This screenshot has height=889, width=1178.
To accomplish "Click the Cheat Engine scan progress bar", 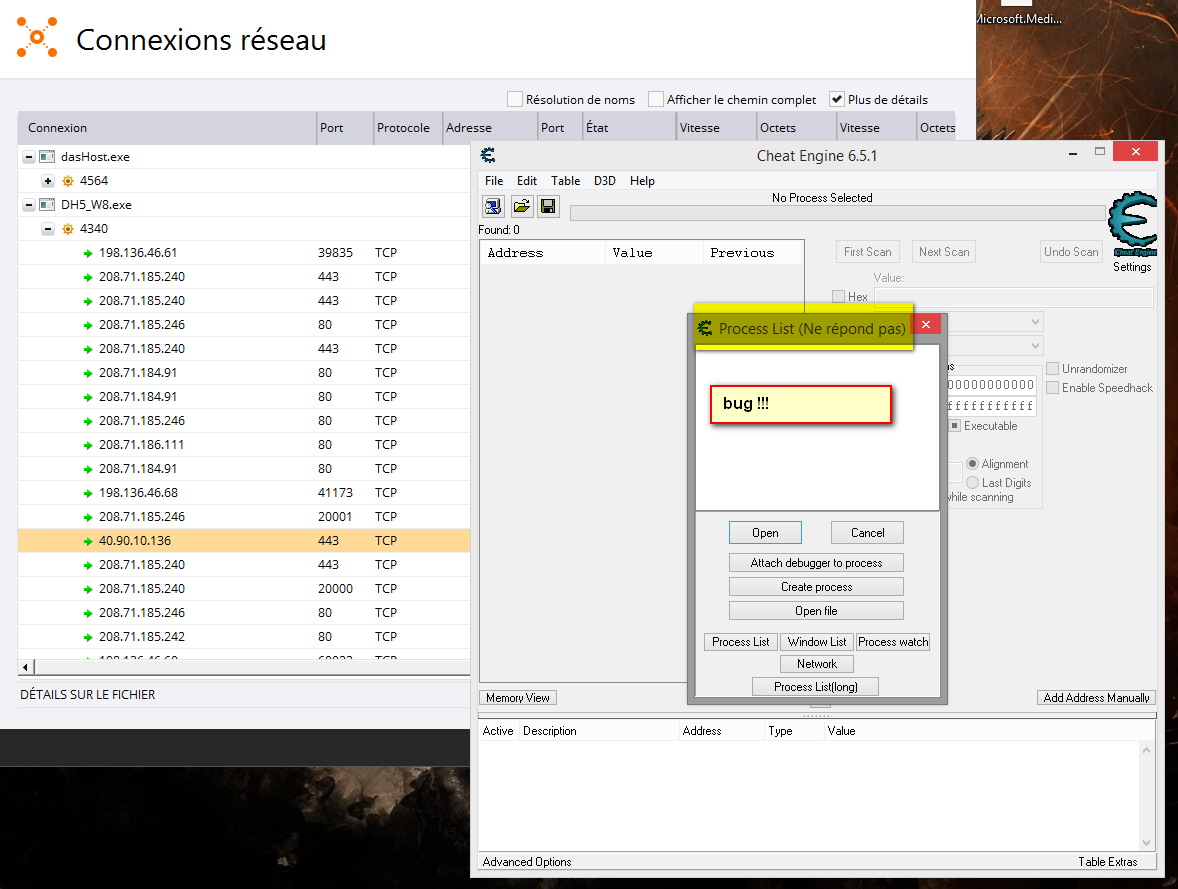I will pos(837,213).
